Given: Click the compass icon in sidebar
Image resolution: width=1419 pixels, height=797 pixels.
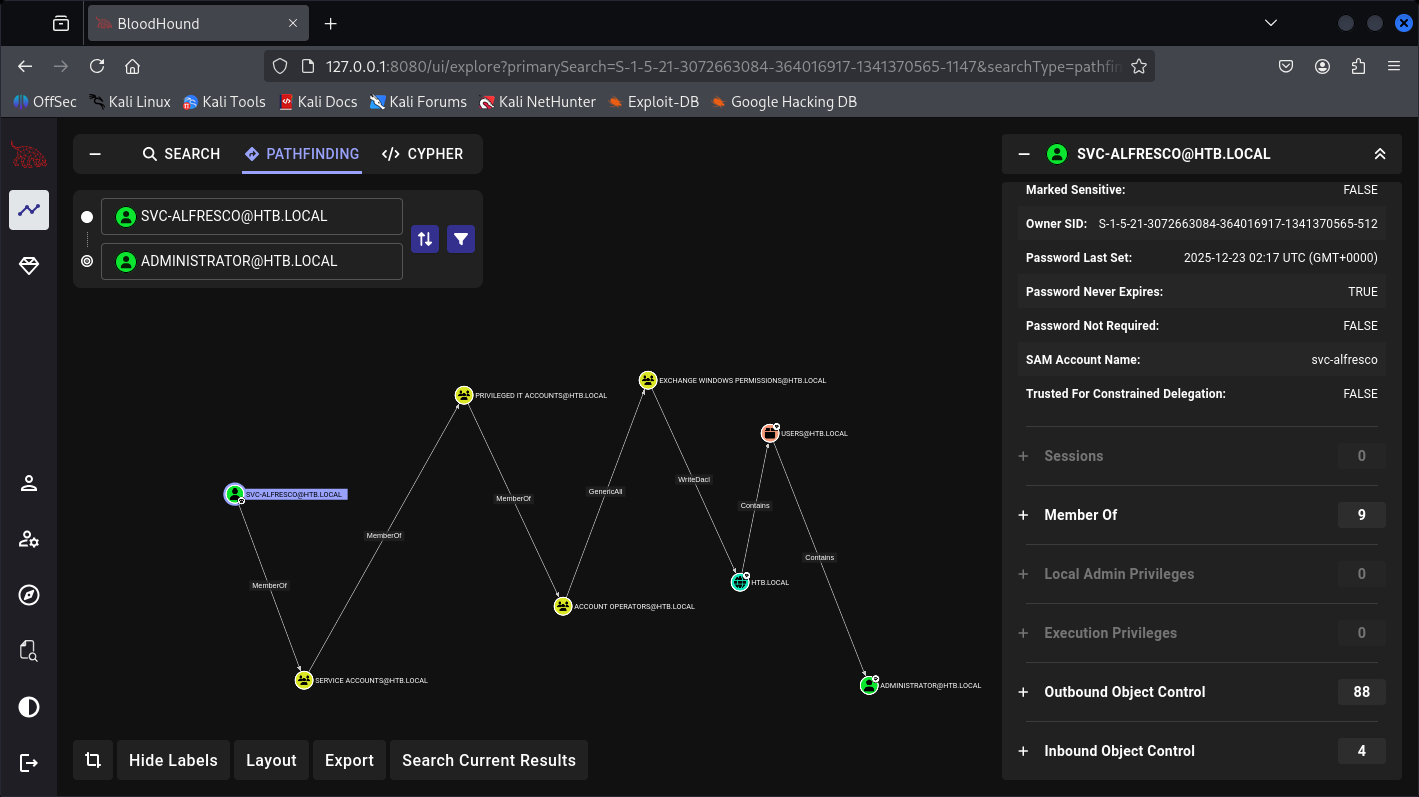Looking at the screenshot, I should click(29, 596).
